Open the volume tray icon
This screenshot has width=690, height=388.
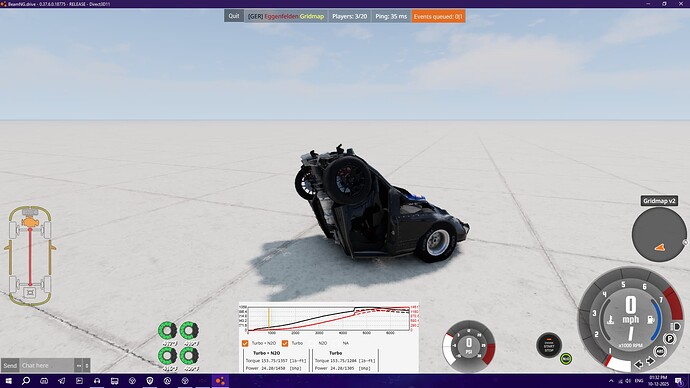628,381
